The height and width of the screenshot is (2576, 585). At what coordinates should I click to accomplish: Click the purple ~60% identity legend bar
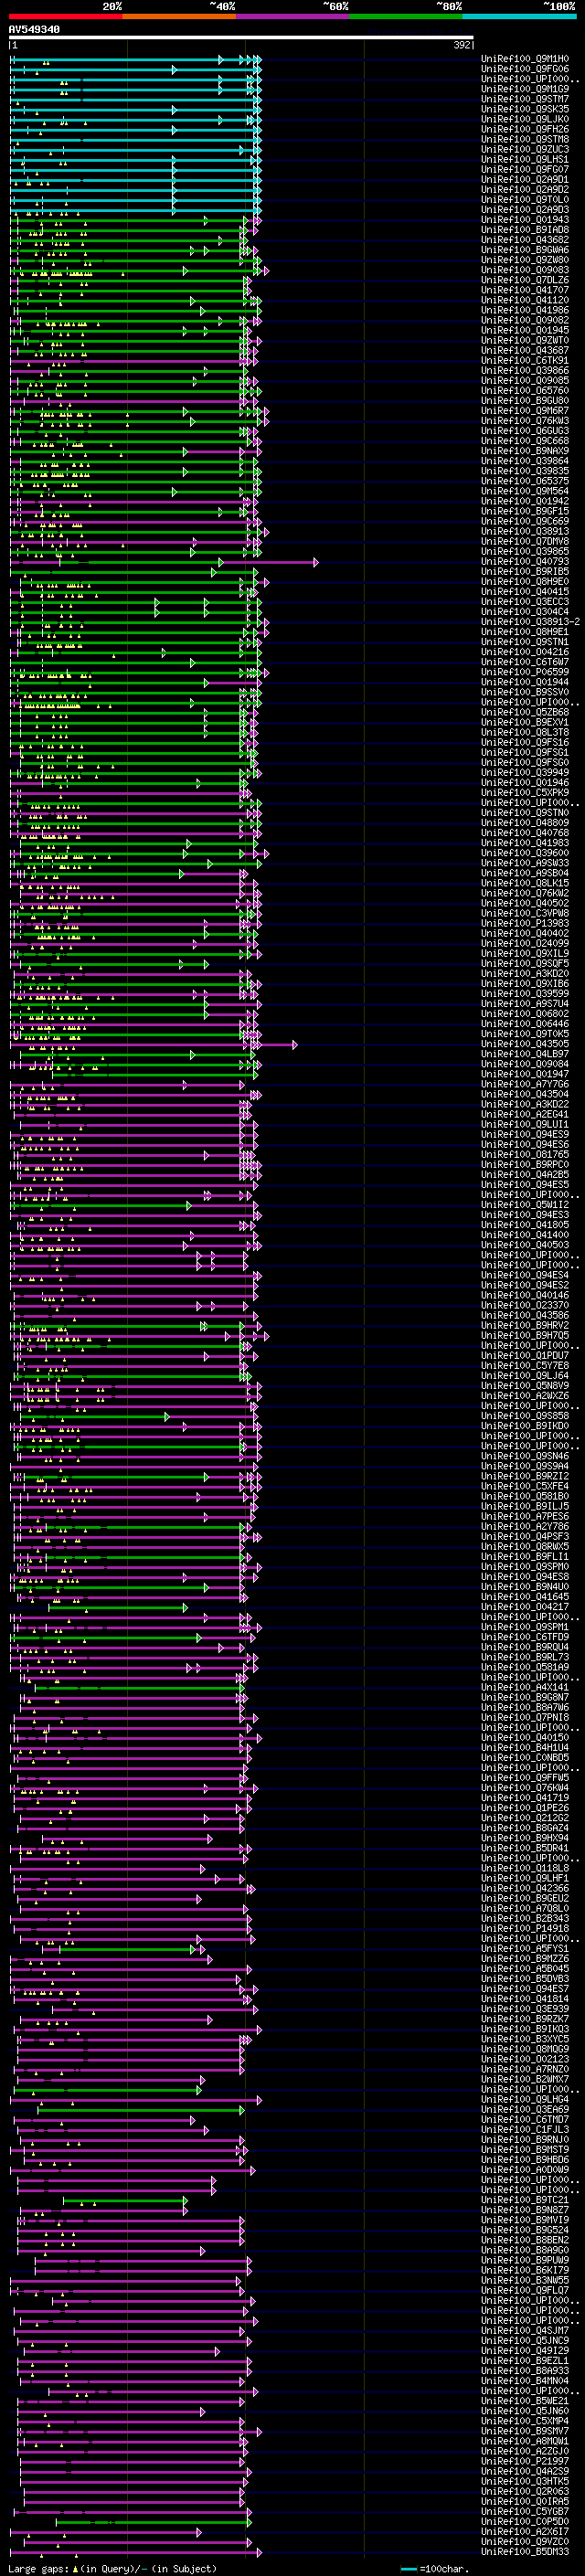[293, 16]
